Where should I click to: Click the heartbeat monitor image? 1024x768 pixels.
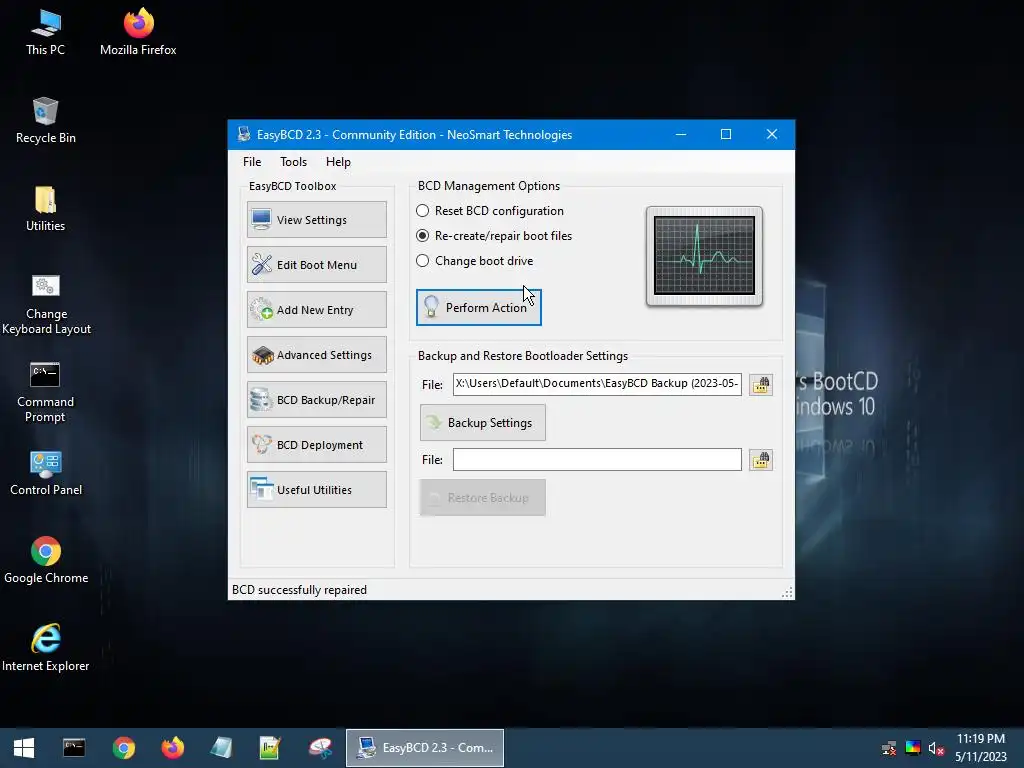pyautogui.click(x=704, y=256)
